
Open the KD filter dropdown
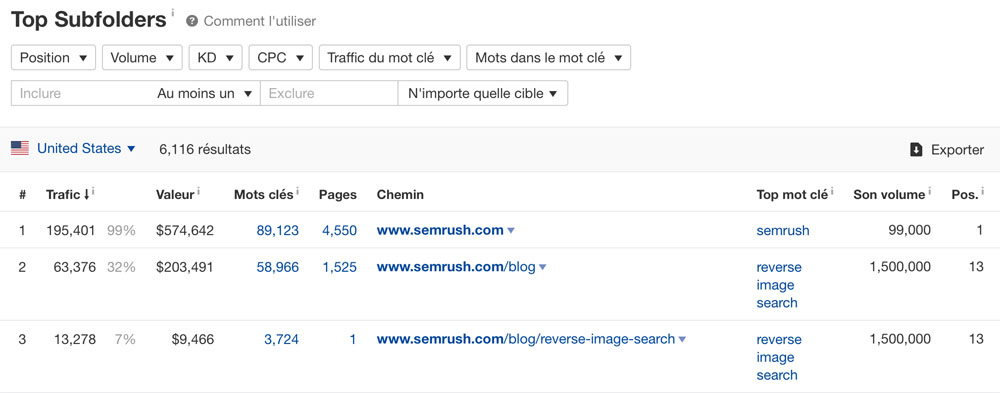point(216,57)
